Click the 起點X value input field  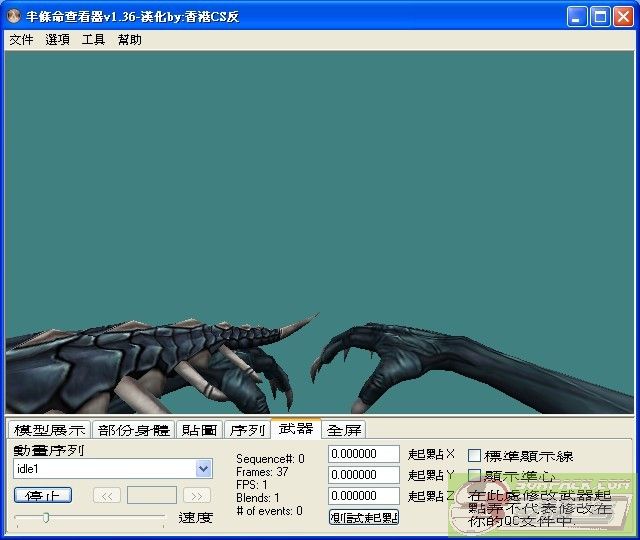tap(364, 455)
